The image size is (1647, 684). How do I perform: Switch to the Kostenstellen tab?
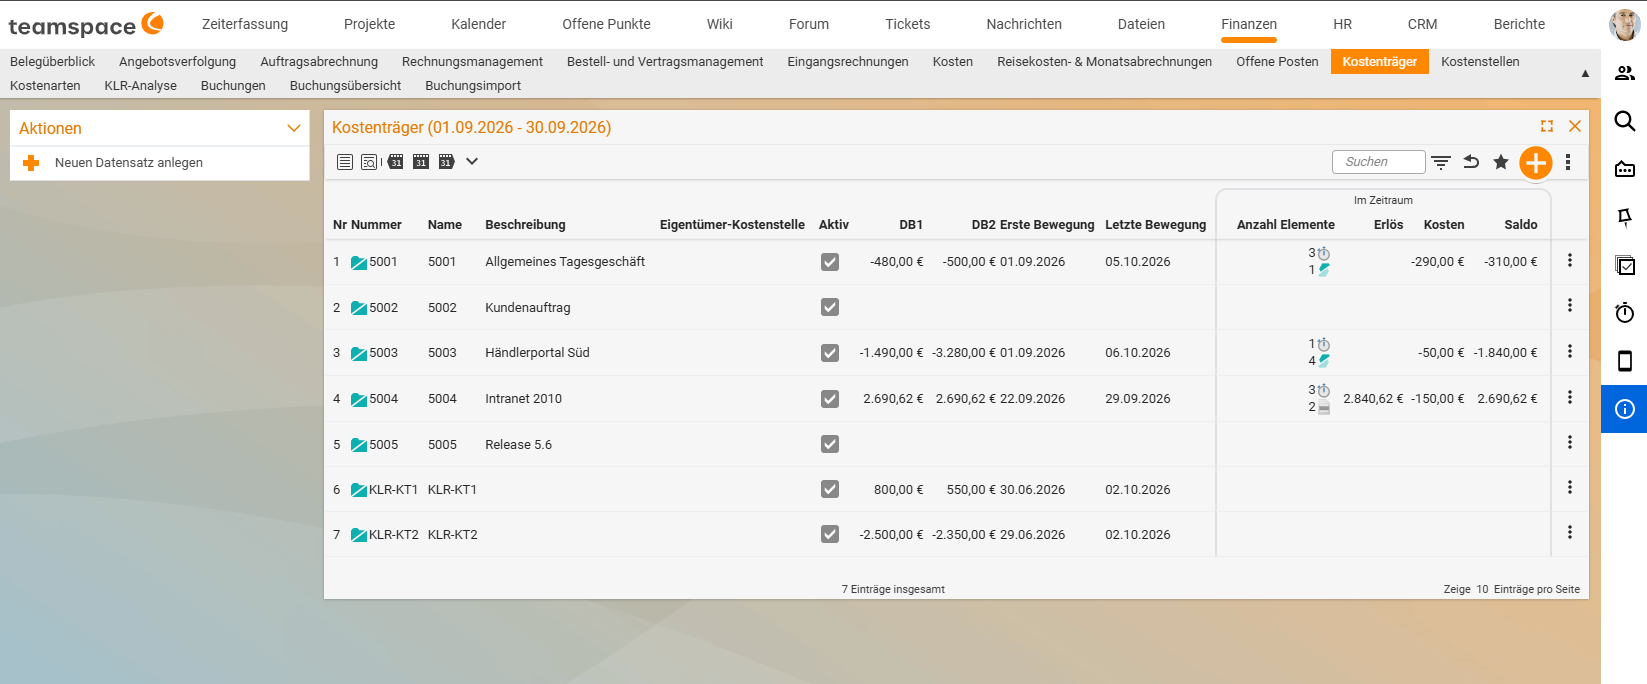pos(1480,62)
